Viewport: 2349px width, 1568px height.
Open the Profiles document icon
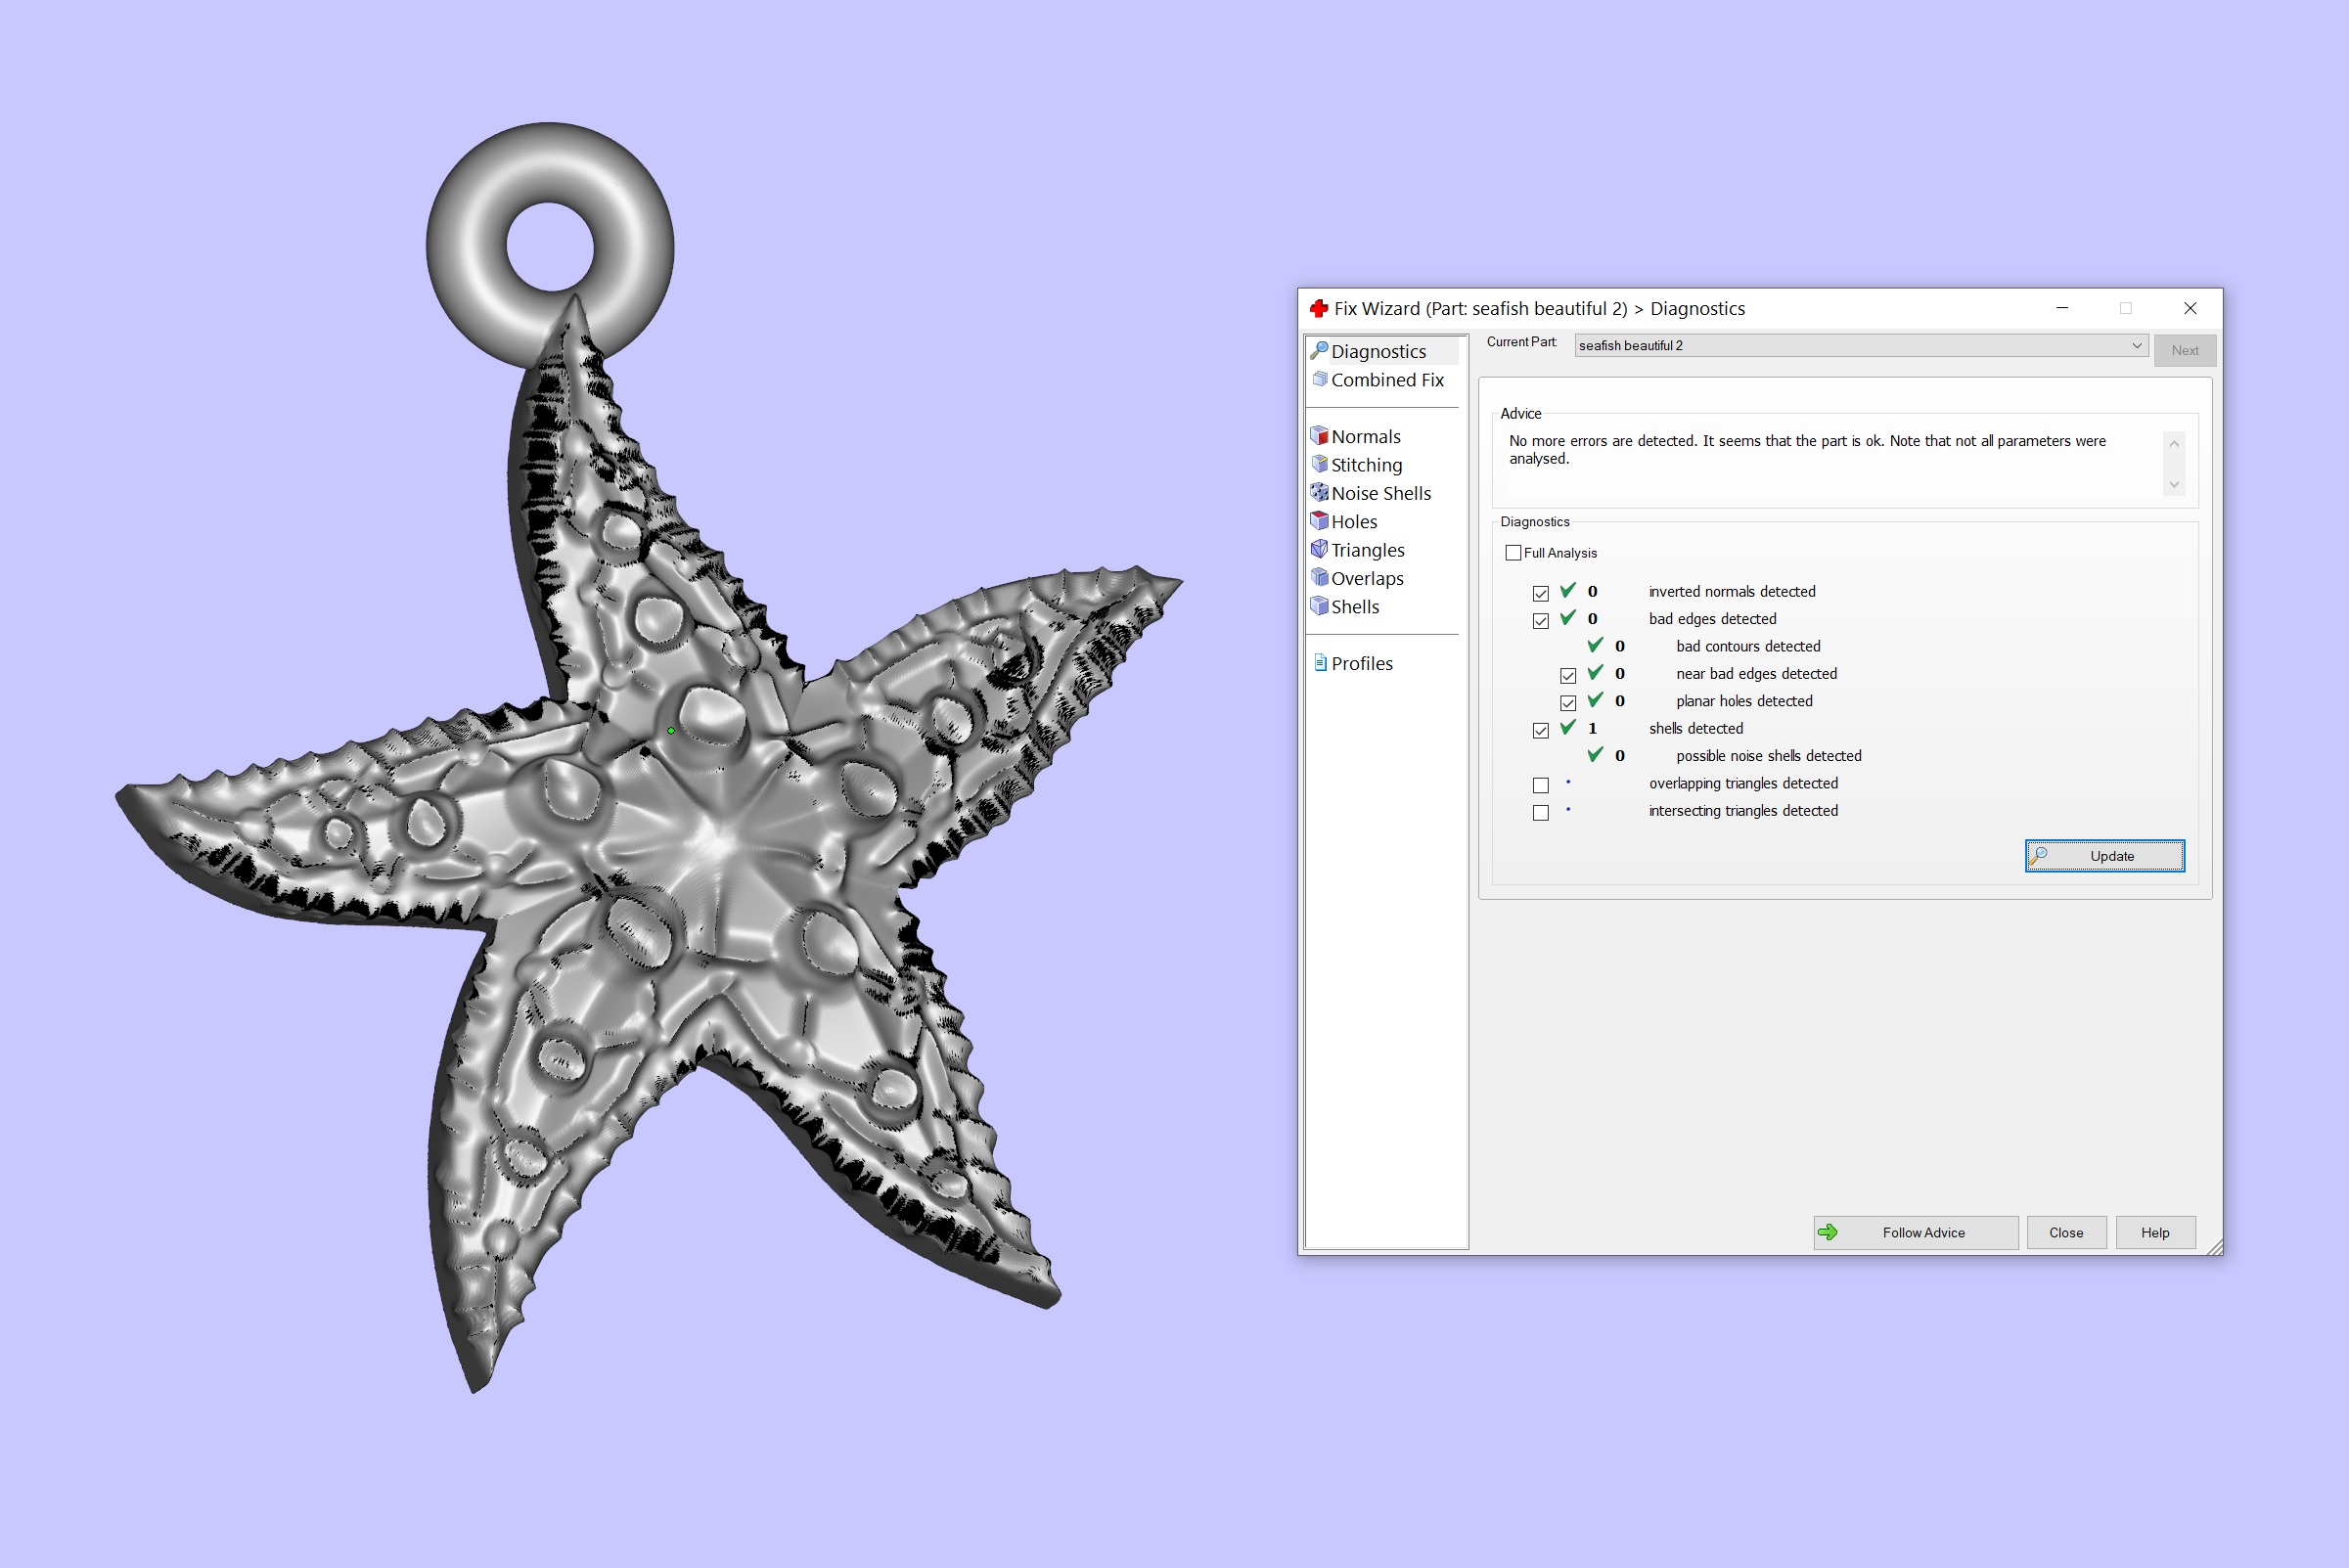(x=1320, y=663)
